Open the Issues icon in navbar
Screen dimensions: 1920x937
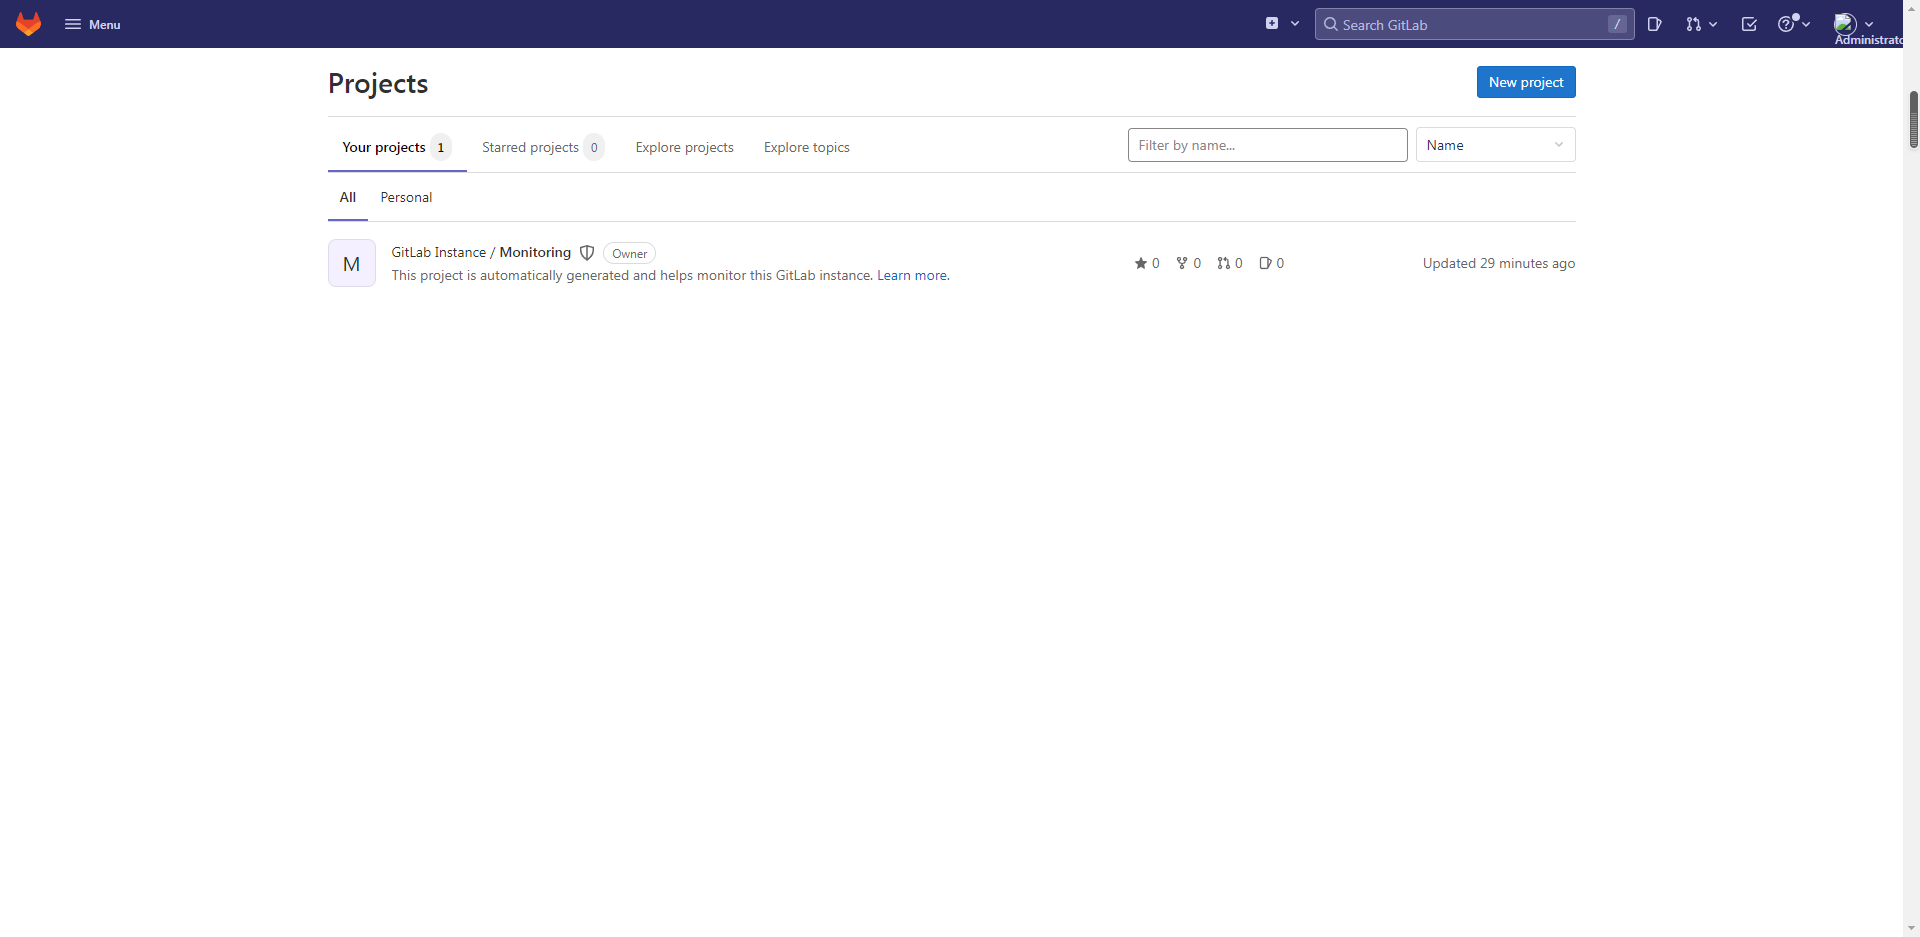pos(1655,24)
